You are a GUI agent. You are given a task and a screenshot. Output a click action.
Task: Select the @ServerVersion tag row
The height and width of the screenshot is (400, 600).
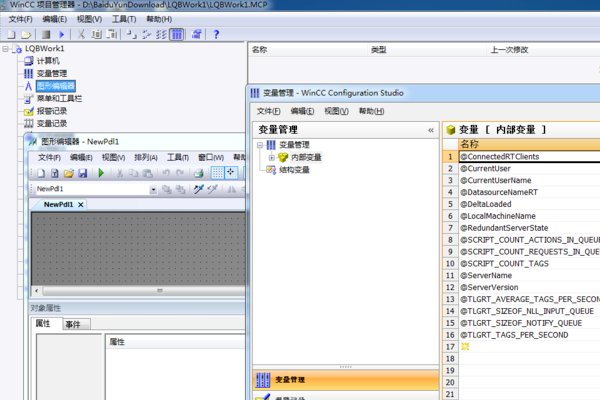click(x=530, y=287)
